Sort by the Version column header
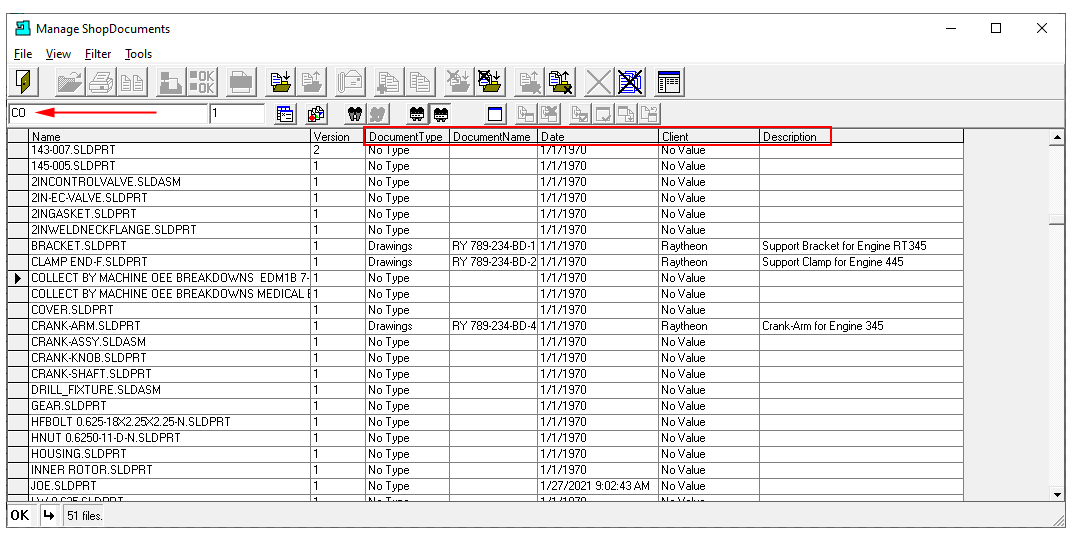The image size is (1073, 542). (x=337, y=136)
